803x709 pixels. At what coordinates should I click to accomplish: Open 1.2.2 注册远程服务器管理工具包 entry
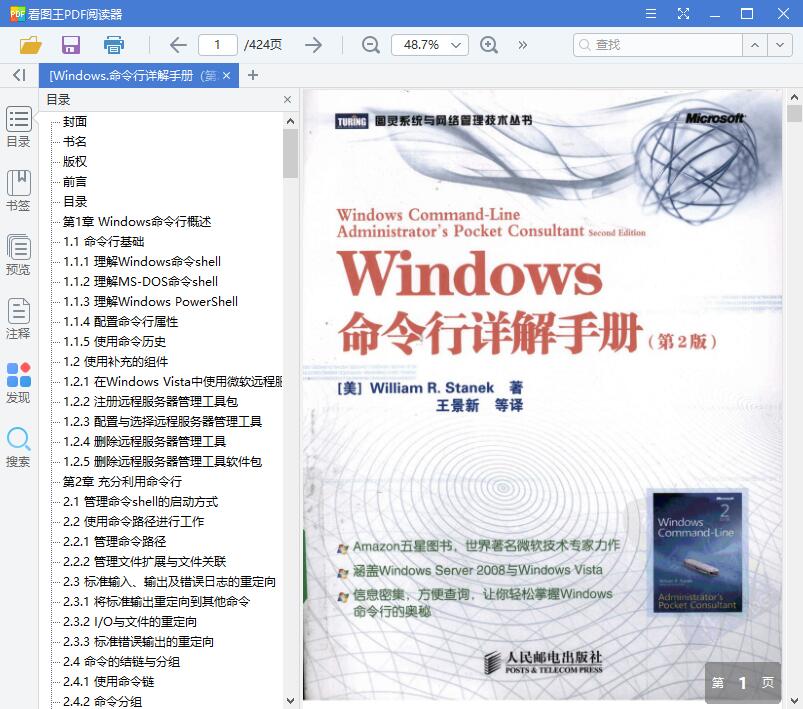point(150,402)
